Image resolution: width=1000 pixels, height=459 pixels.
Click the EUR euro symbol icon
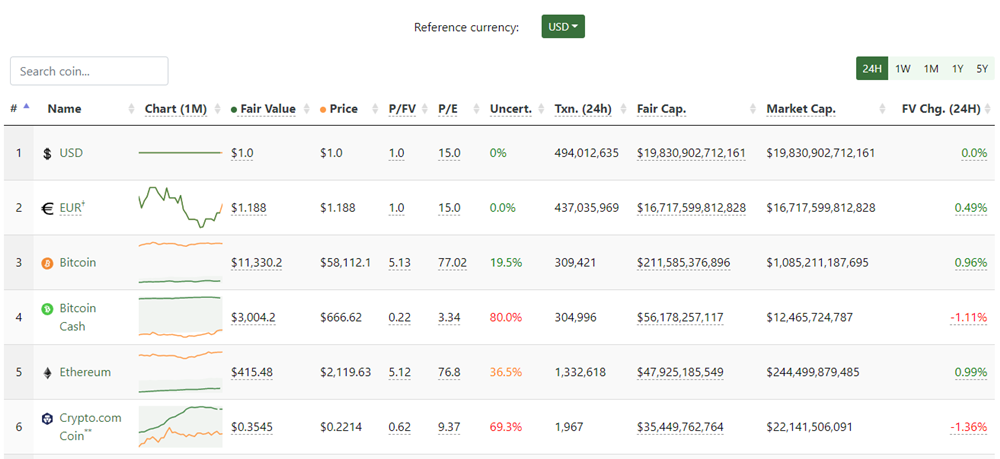click(47, 208)
